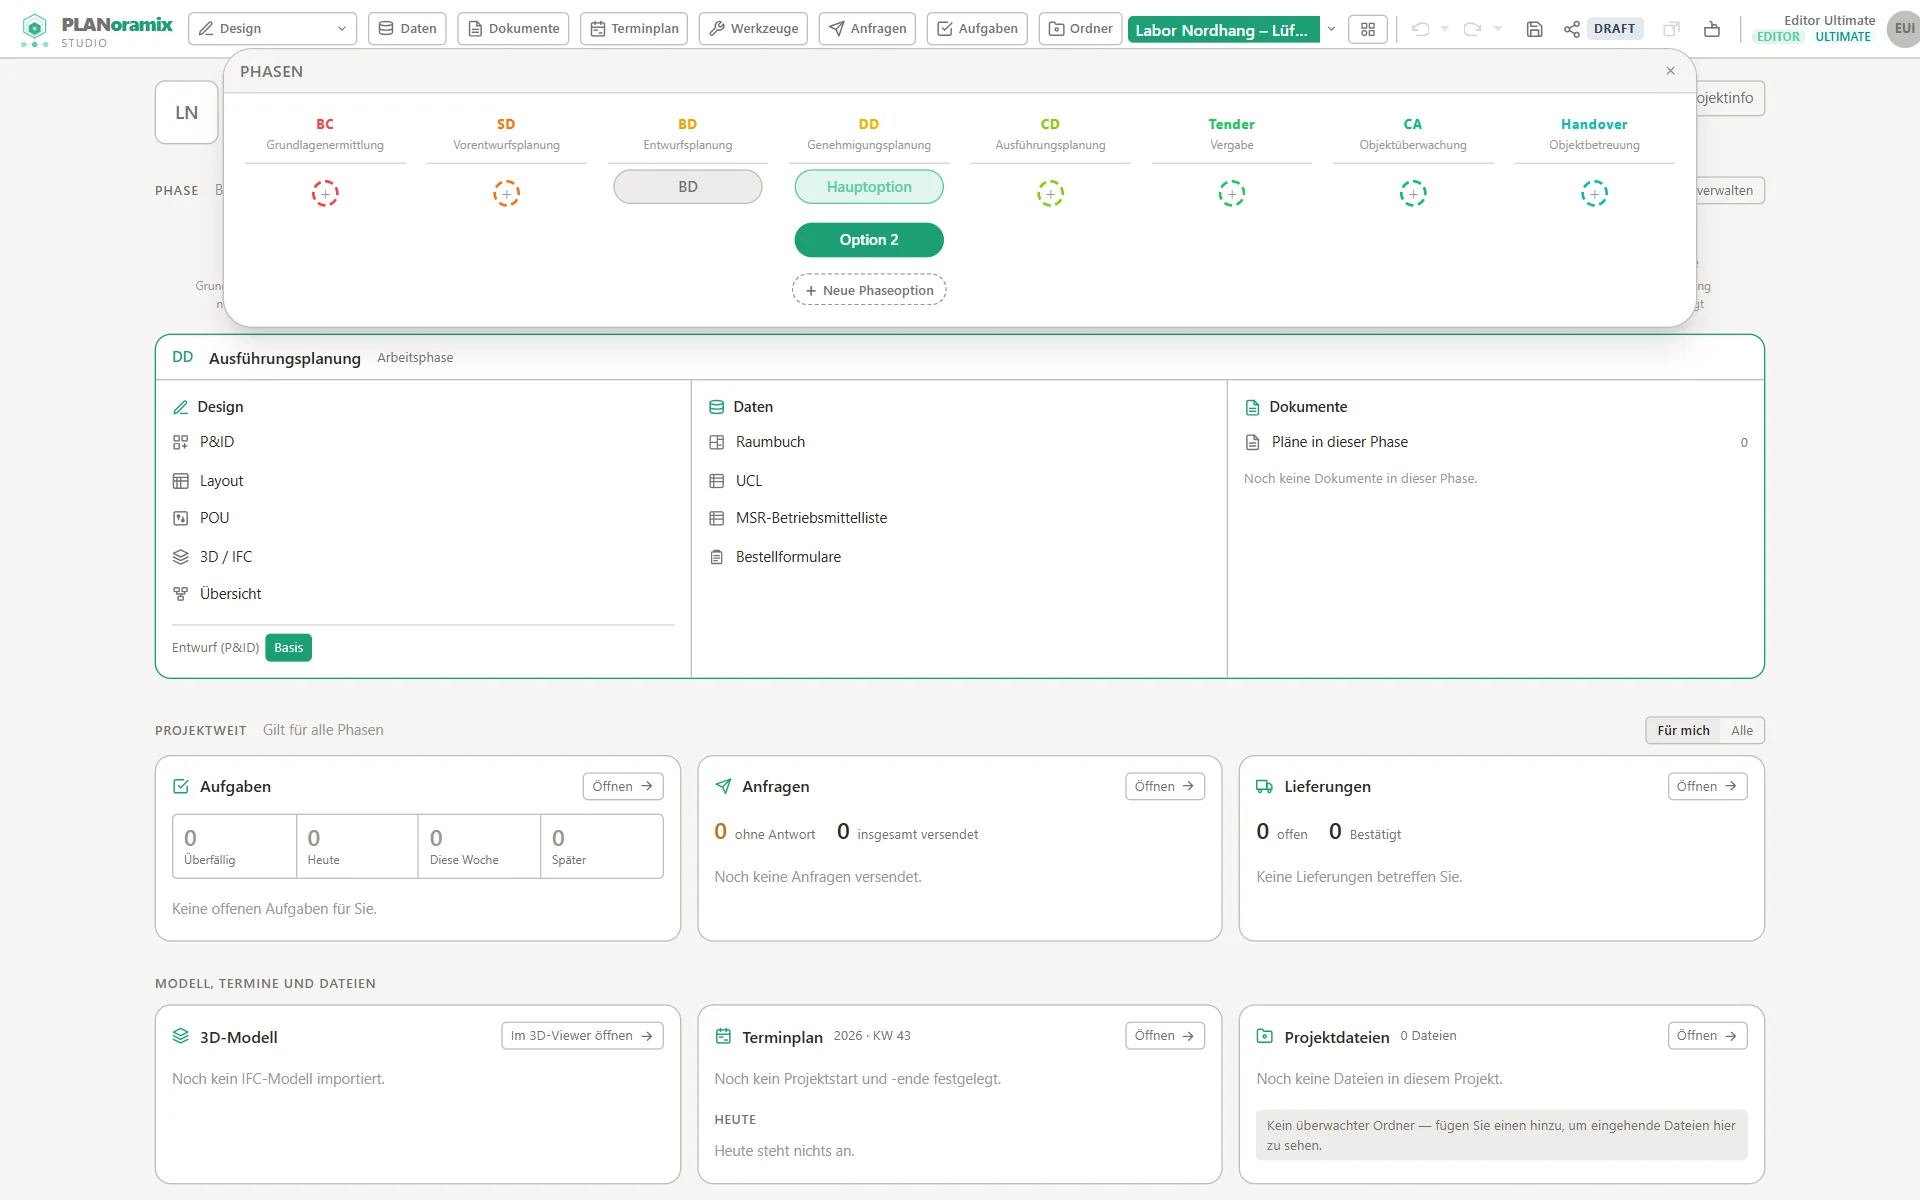
Task: Click the Basis tag next to Entwurf
Action: pyautogui.click(x=288, y=648)
